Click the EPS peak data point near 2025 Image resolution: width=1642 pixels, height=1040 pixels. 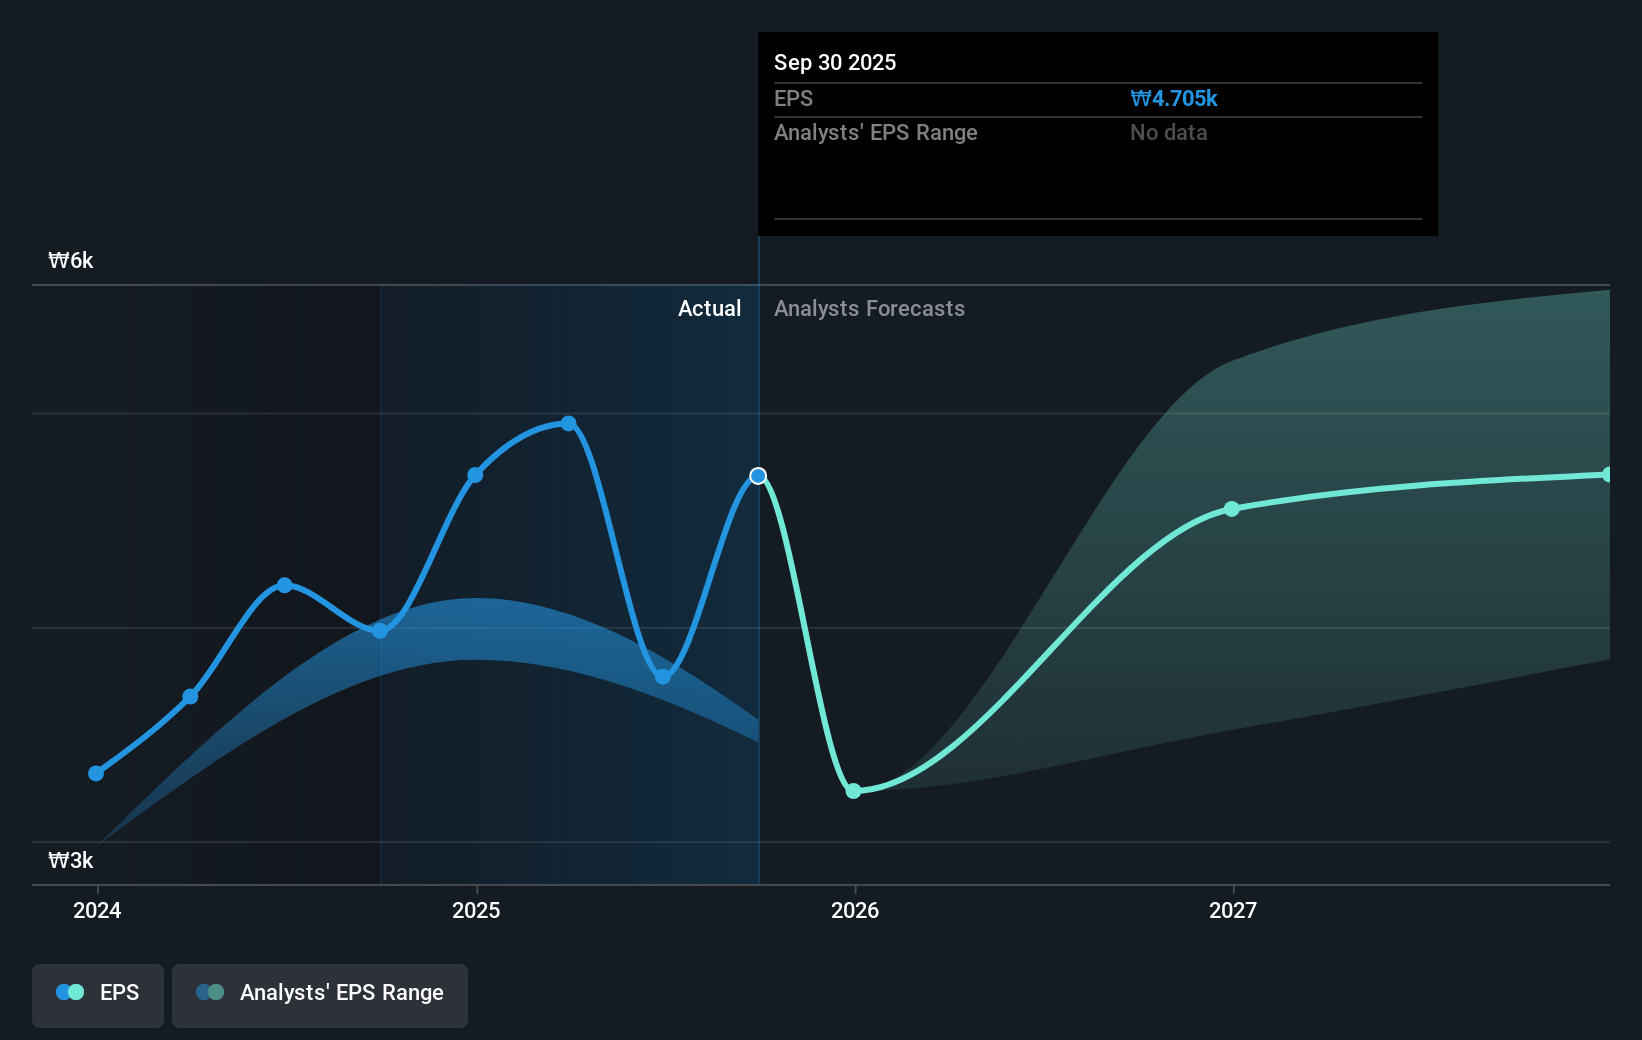(x=568, y=422)
